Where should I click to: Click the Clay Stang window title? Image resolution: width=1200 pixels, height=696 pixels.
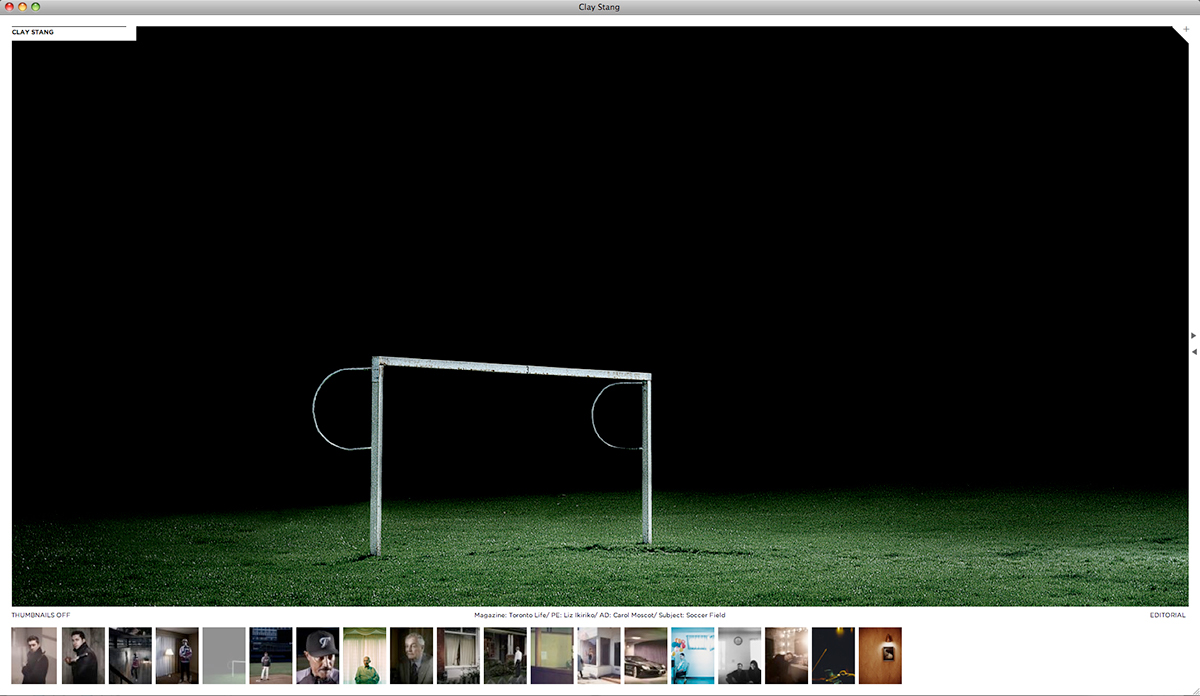coord(600,7)
